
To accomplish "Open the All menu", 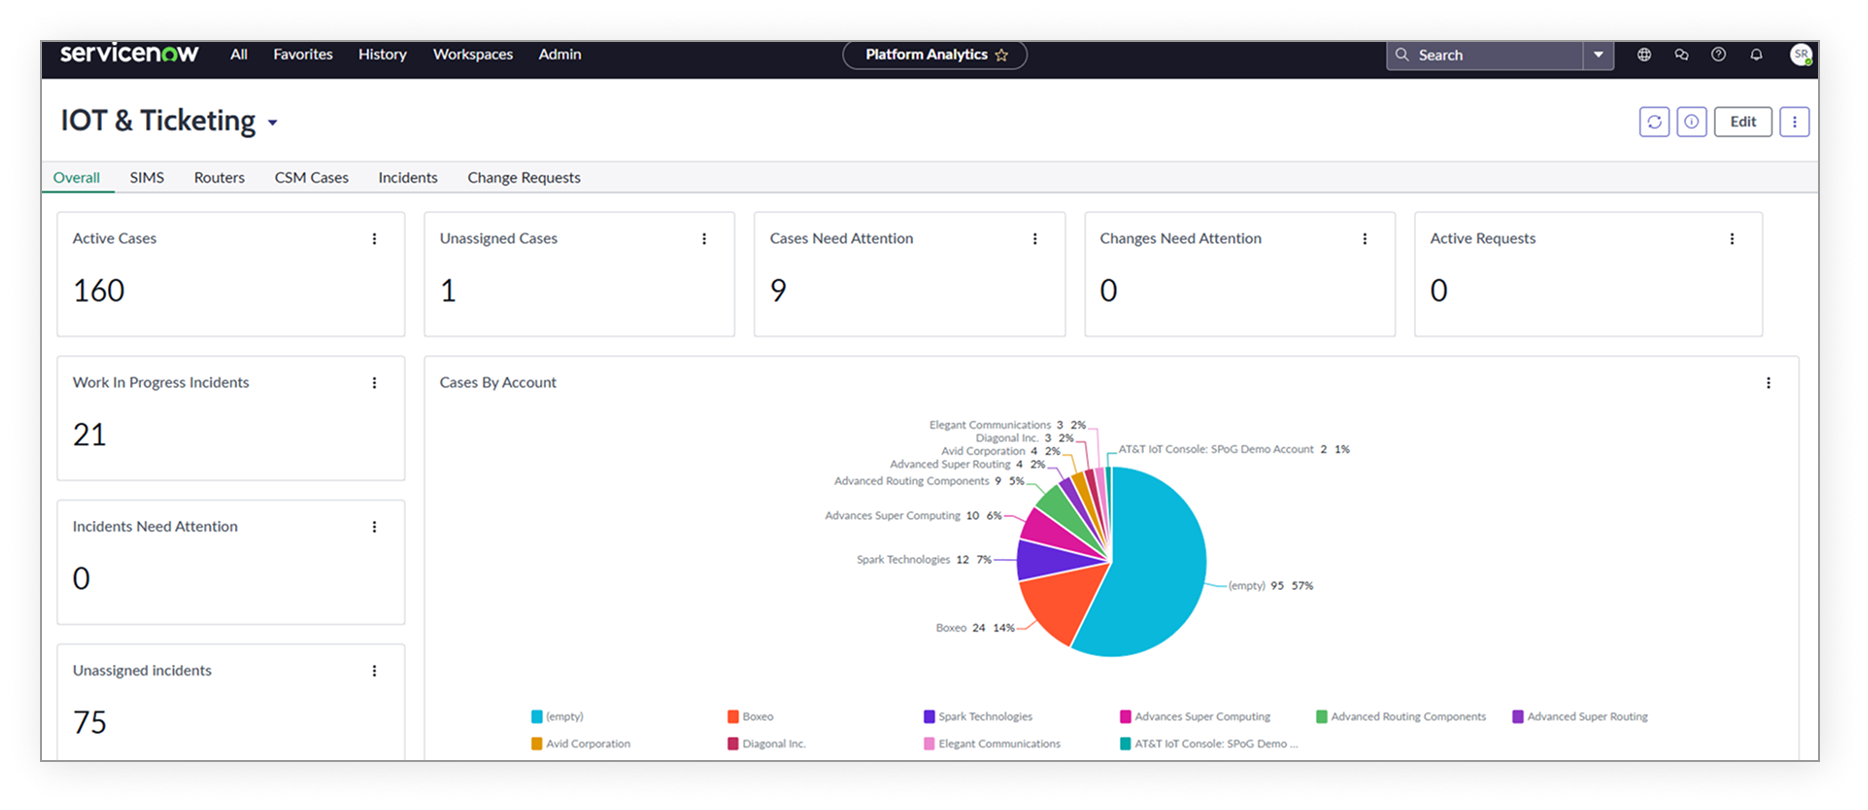I will coord(238,54).
